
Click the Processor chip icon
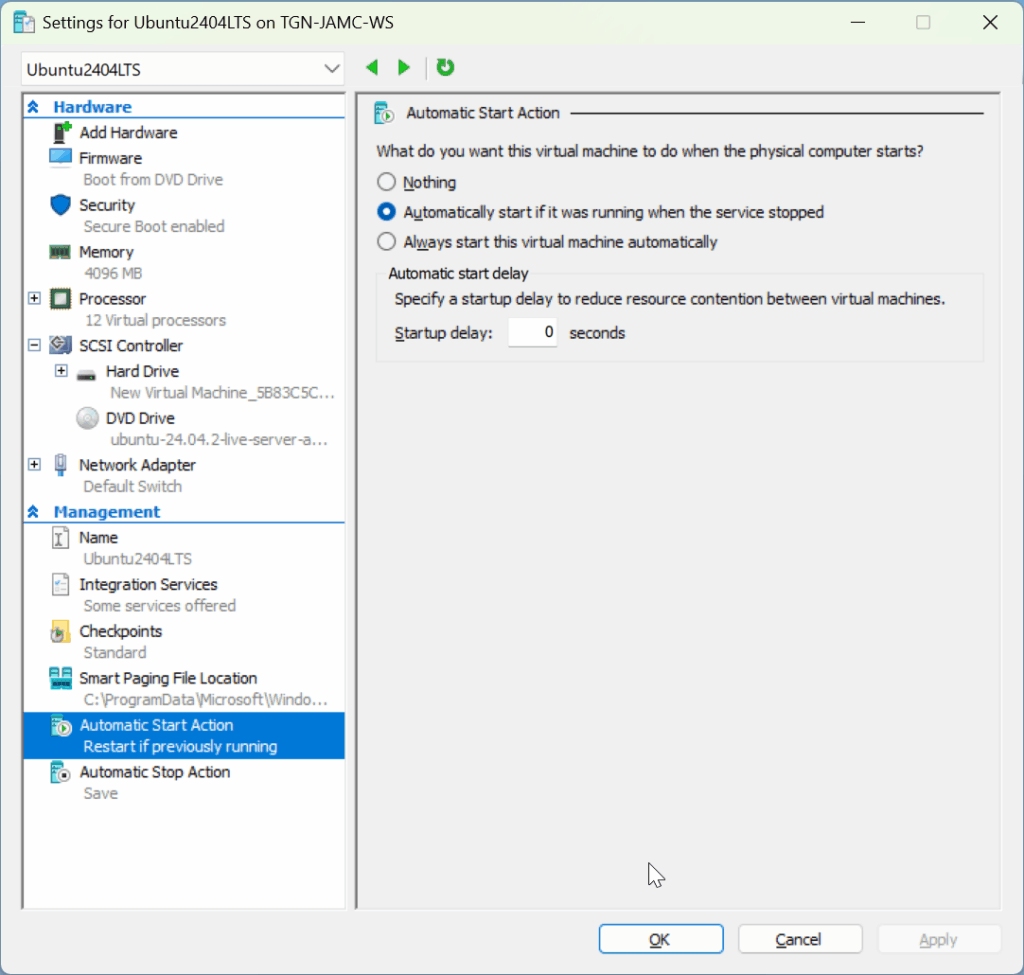coord(61,299)
